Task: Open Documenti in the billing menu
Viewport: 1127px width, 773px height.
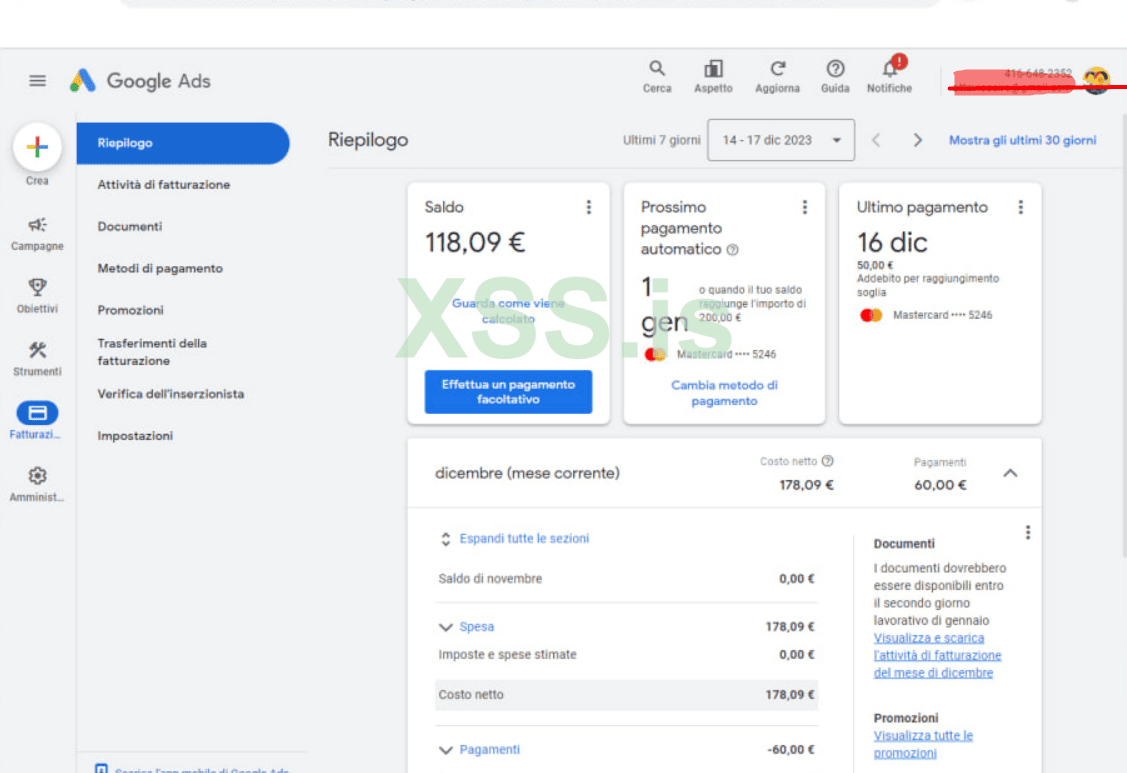Action: (x=130, y=227)
